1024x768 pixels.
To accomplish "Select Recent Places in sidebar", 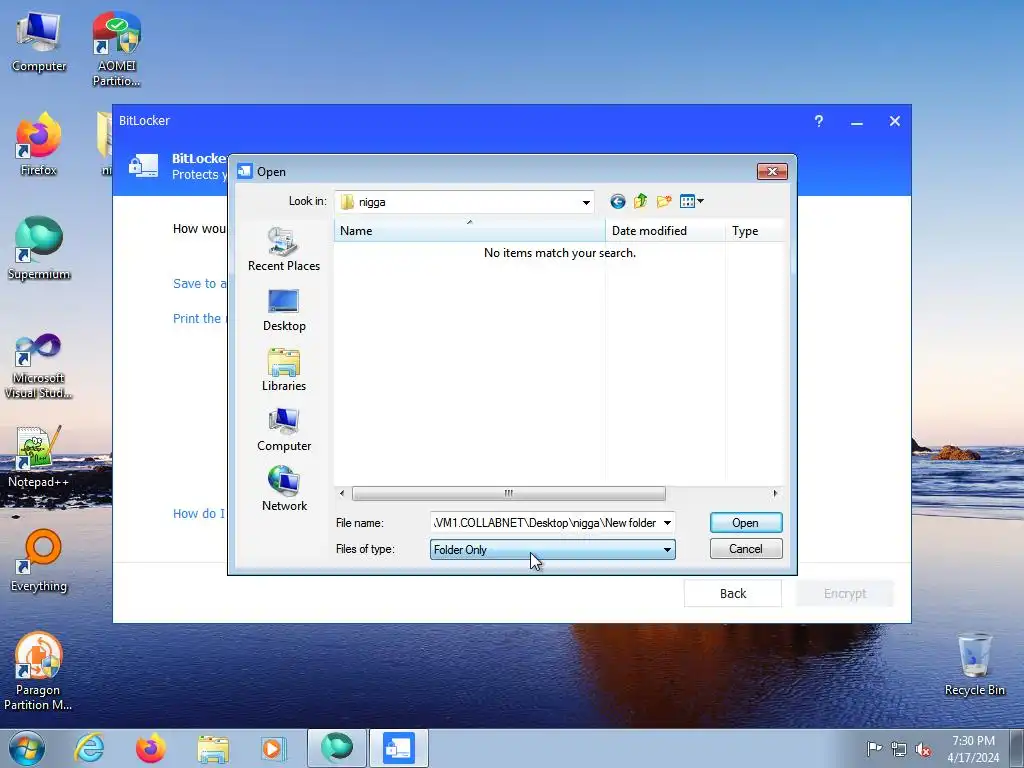I will pos(284,249).
